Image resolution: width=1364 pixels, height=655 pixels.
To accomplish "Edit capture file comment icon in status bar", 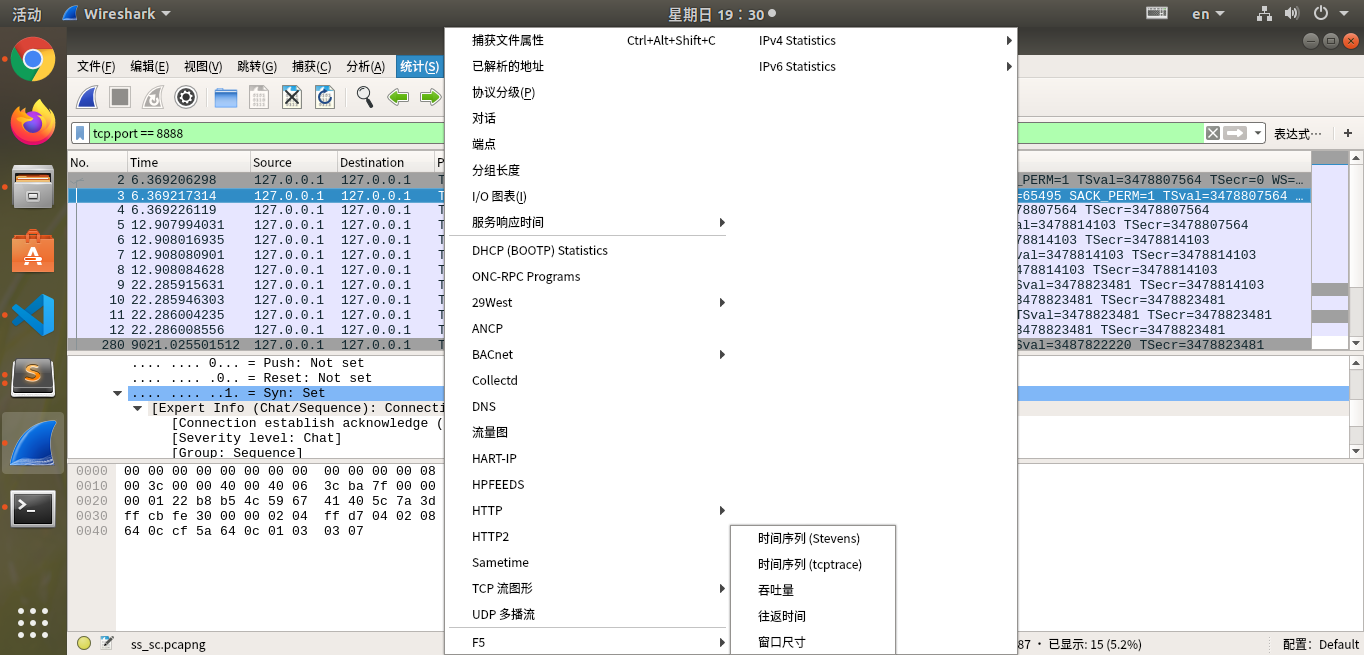I will [107, 643].
